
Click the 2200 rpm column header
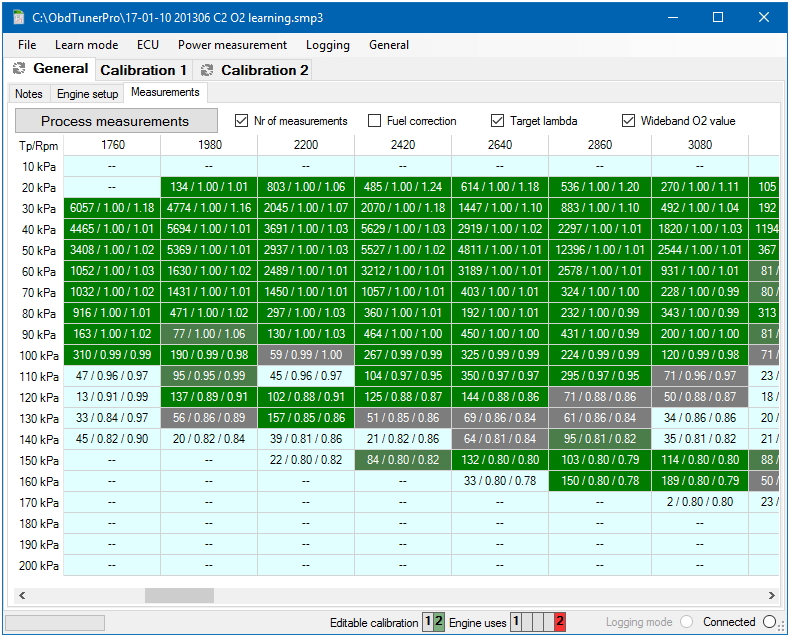coord(306,145)
